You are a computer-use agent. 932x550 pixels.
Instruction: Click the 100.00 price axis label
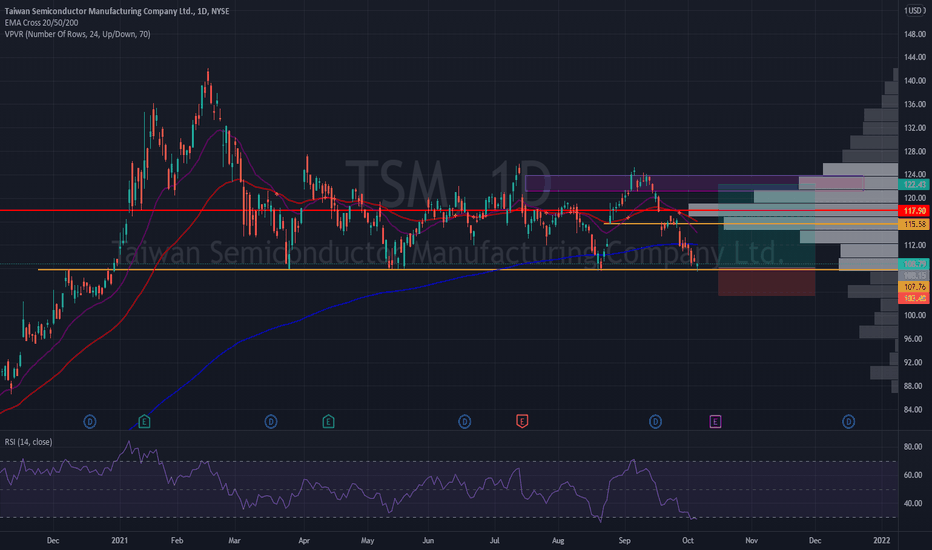click(x=915, y=315)
